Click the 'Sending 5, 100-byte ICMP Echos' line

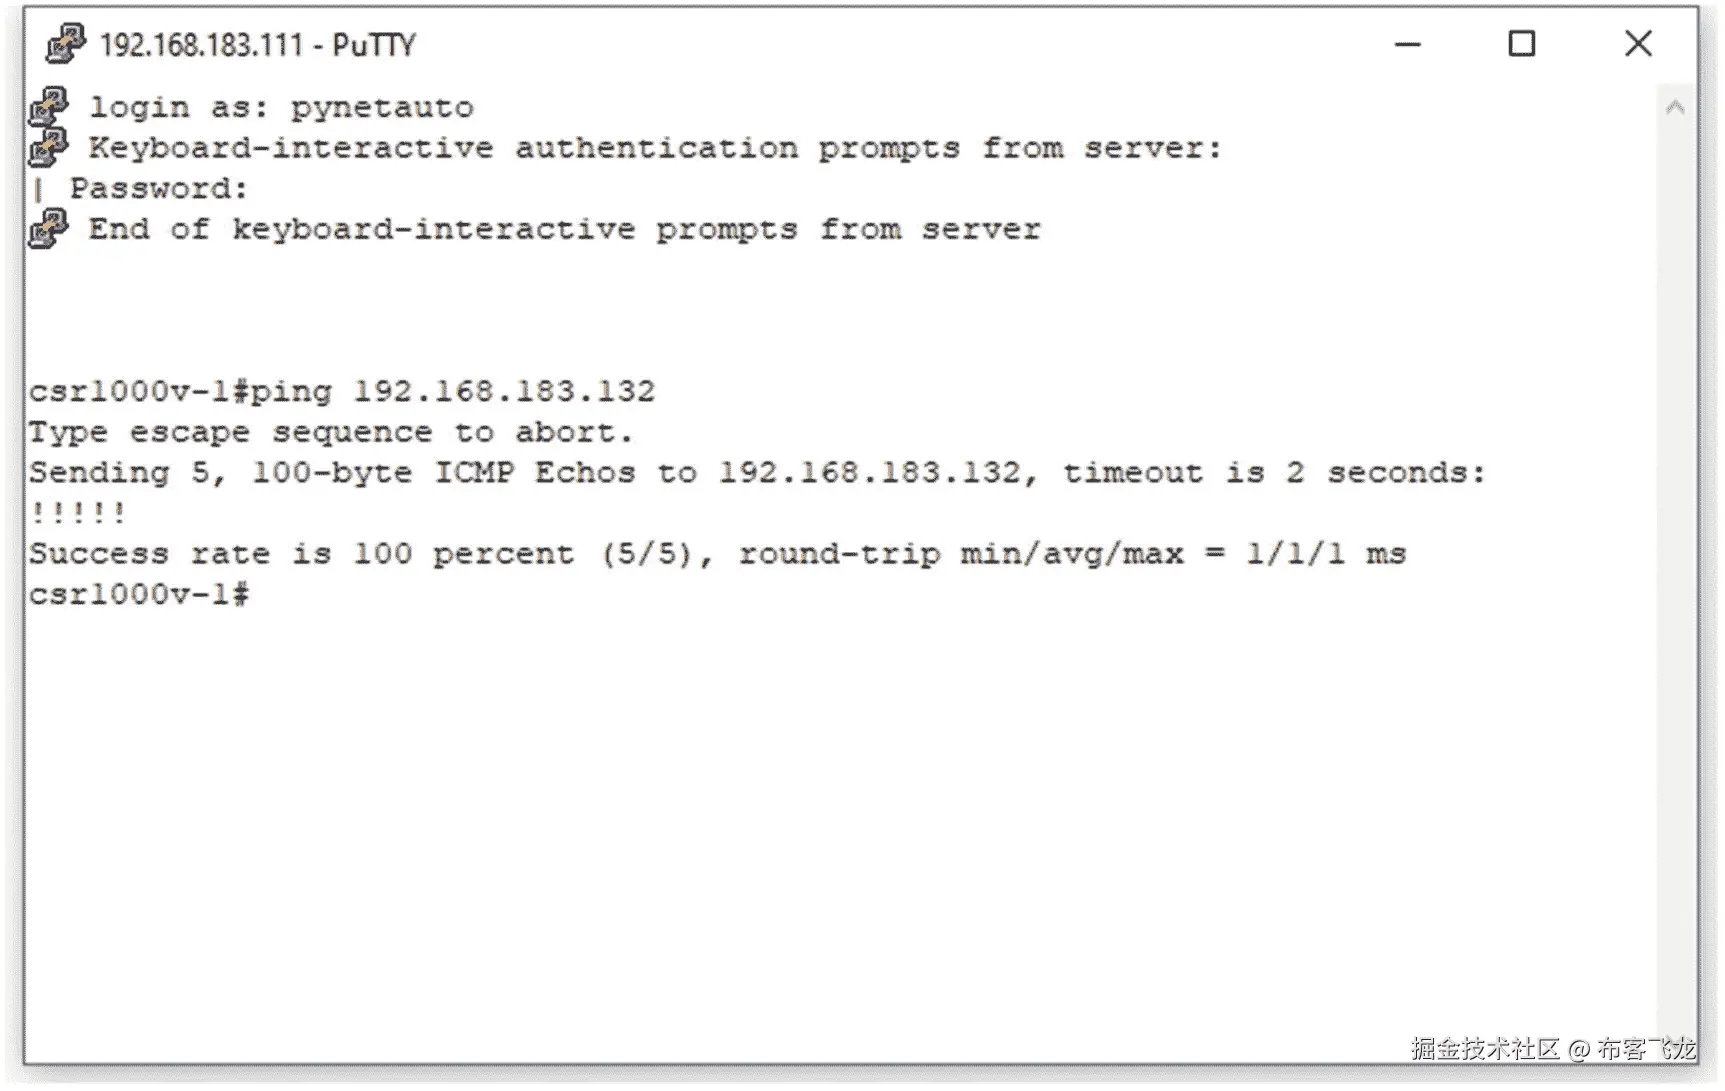tap(757, 472)
